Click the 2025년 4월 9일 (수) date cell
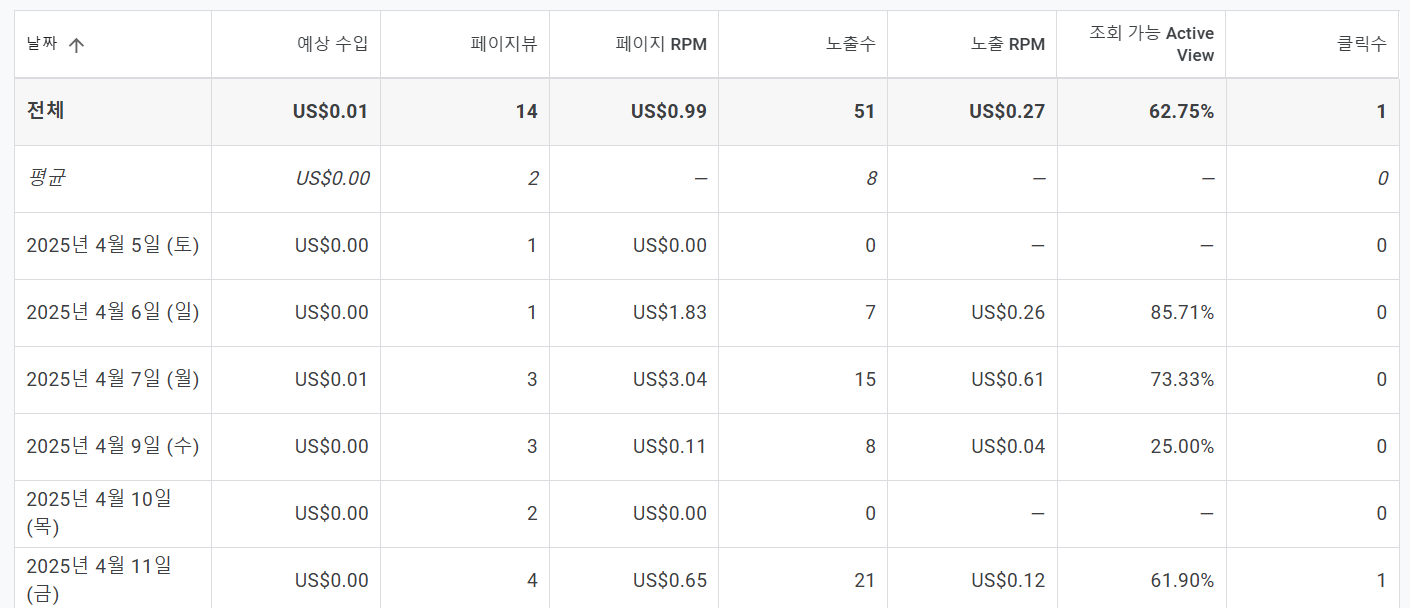This screenshot has height=608, width=1410. coord(113,446)
